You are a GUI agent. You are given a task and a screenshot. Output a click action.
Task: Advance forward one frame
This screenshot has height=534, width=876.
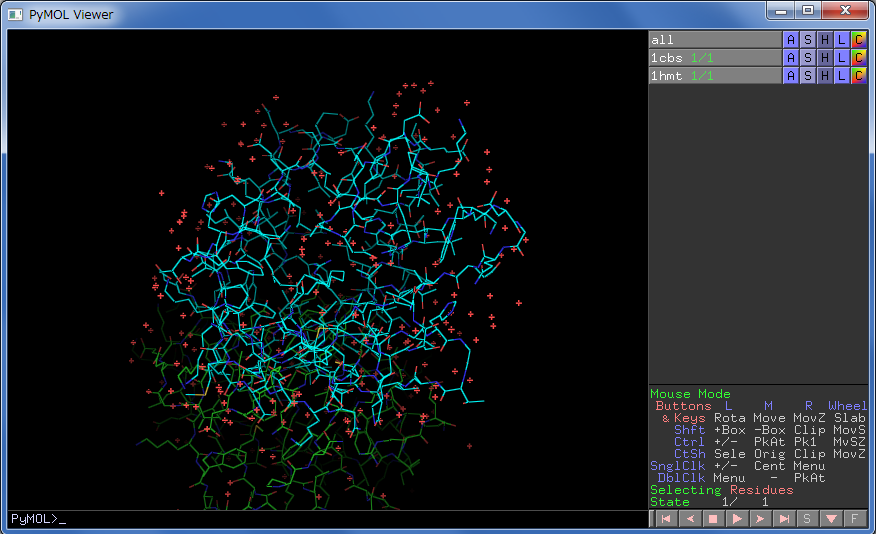pyautogui.click(x=761, y=519)
